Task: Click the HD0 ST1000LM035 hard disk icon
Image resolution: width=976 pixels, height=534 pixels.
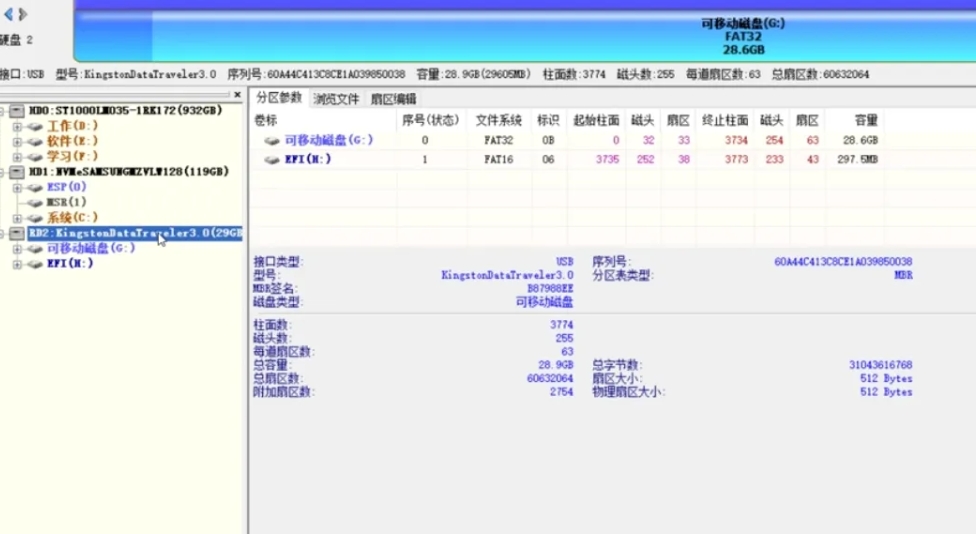Action: (x=18, y=110)
